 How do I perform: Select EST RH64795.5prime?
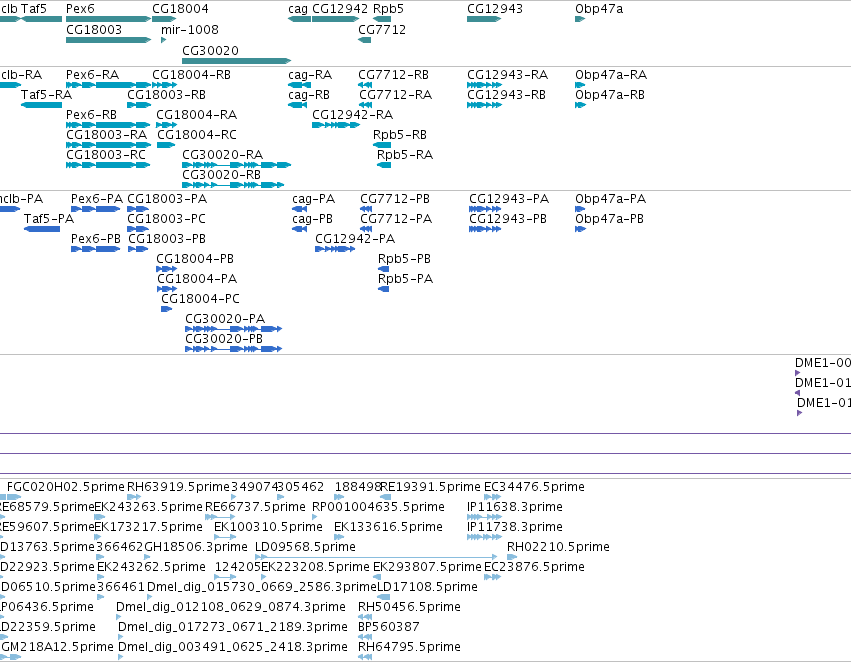pos(409,647)
